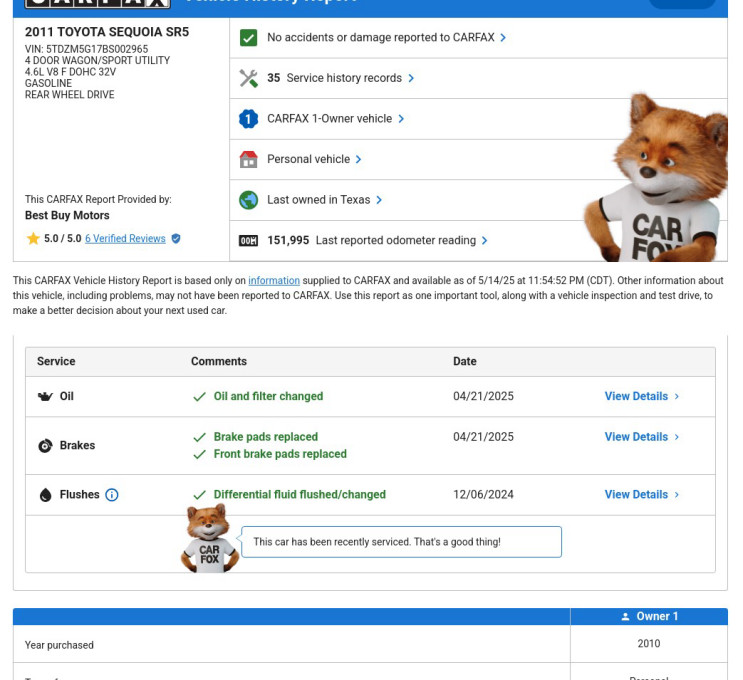This screenshot has width=743, height=680.
Task: Follow the 'information' hyperlink in disclaimer
Action: point(274,281)
